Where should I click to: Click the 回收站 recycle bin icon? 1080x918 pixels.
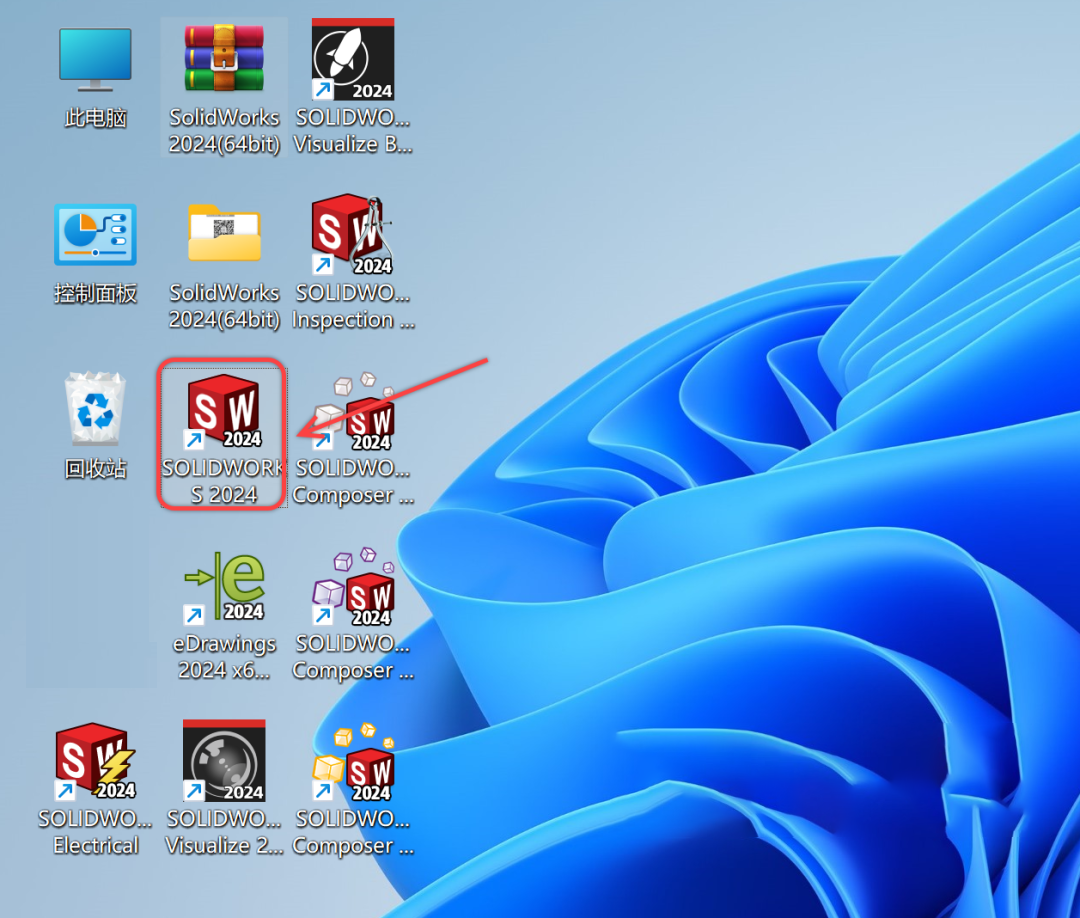pos(95,410)
